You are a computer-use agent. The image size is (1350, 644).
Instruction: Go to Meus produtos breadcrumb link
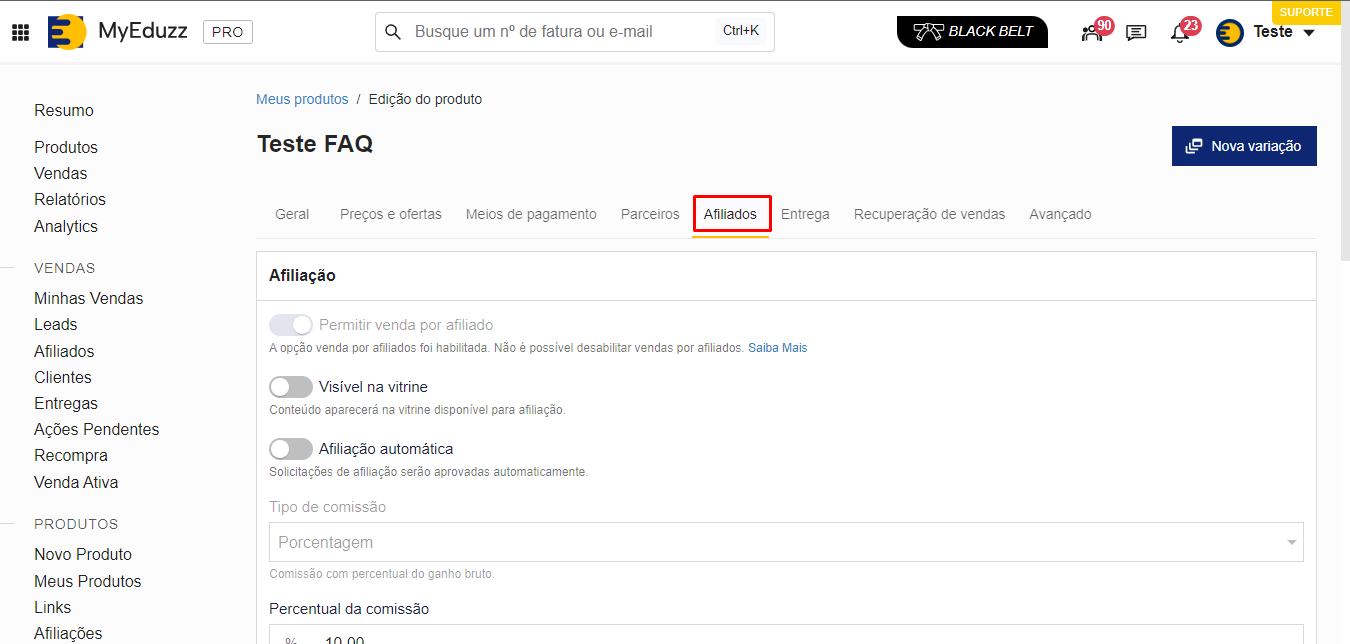tap(302, 99)
